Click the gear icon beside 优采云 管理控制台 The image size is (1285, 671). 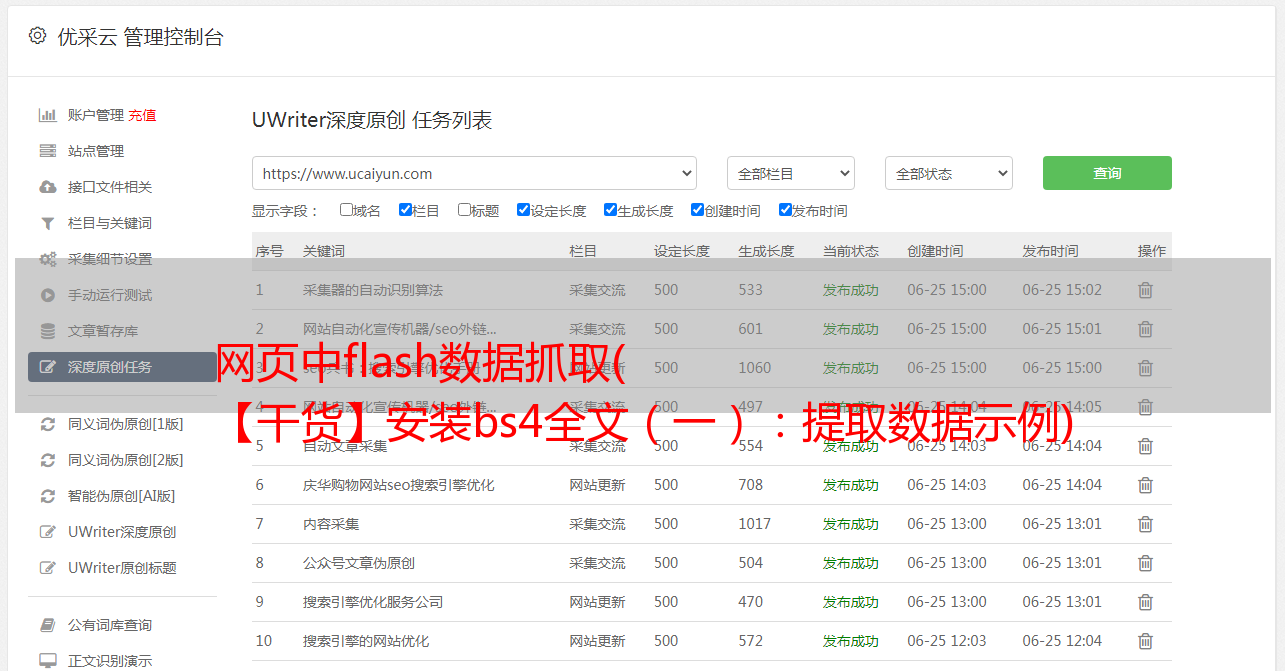point(37,36)
